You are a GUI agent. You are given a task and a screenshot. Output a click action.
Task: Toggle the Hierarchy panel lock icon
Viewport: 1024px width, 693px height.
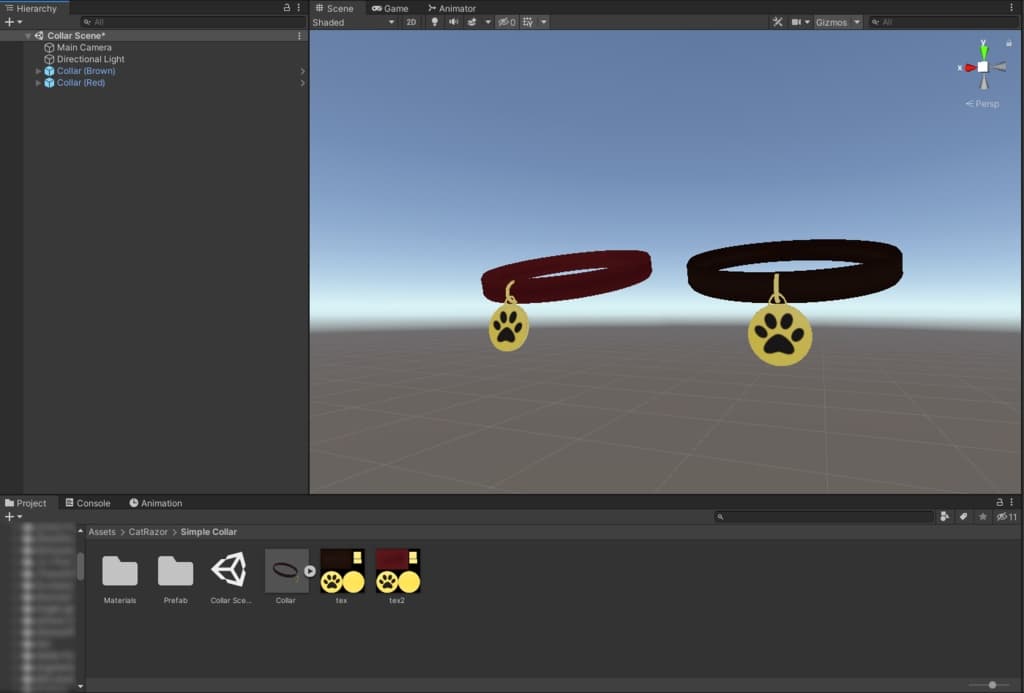click(x=287, y=8)
